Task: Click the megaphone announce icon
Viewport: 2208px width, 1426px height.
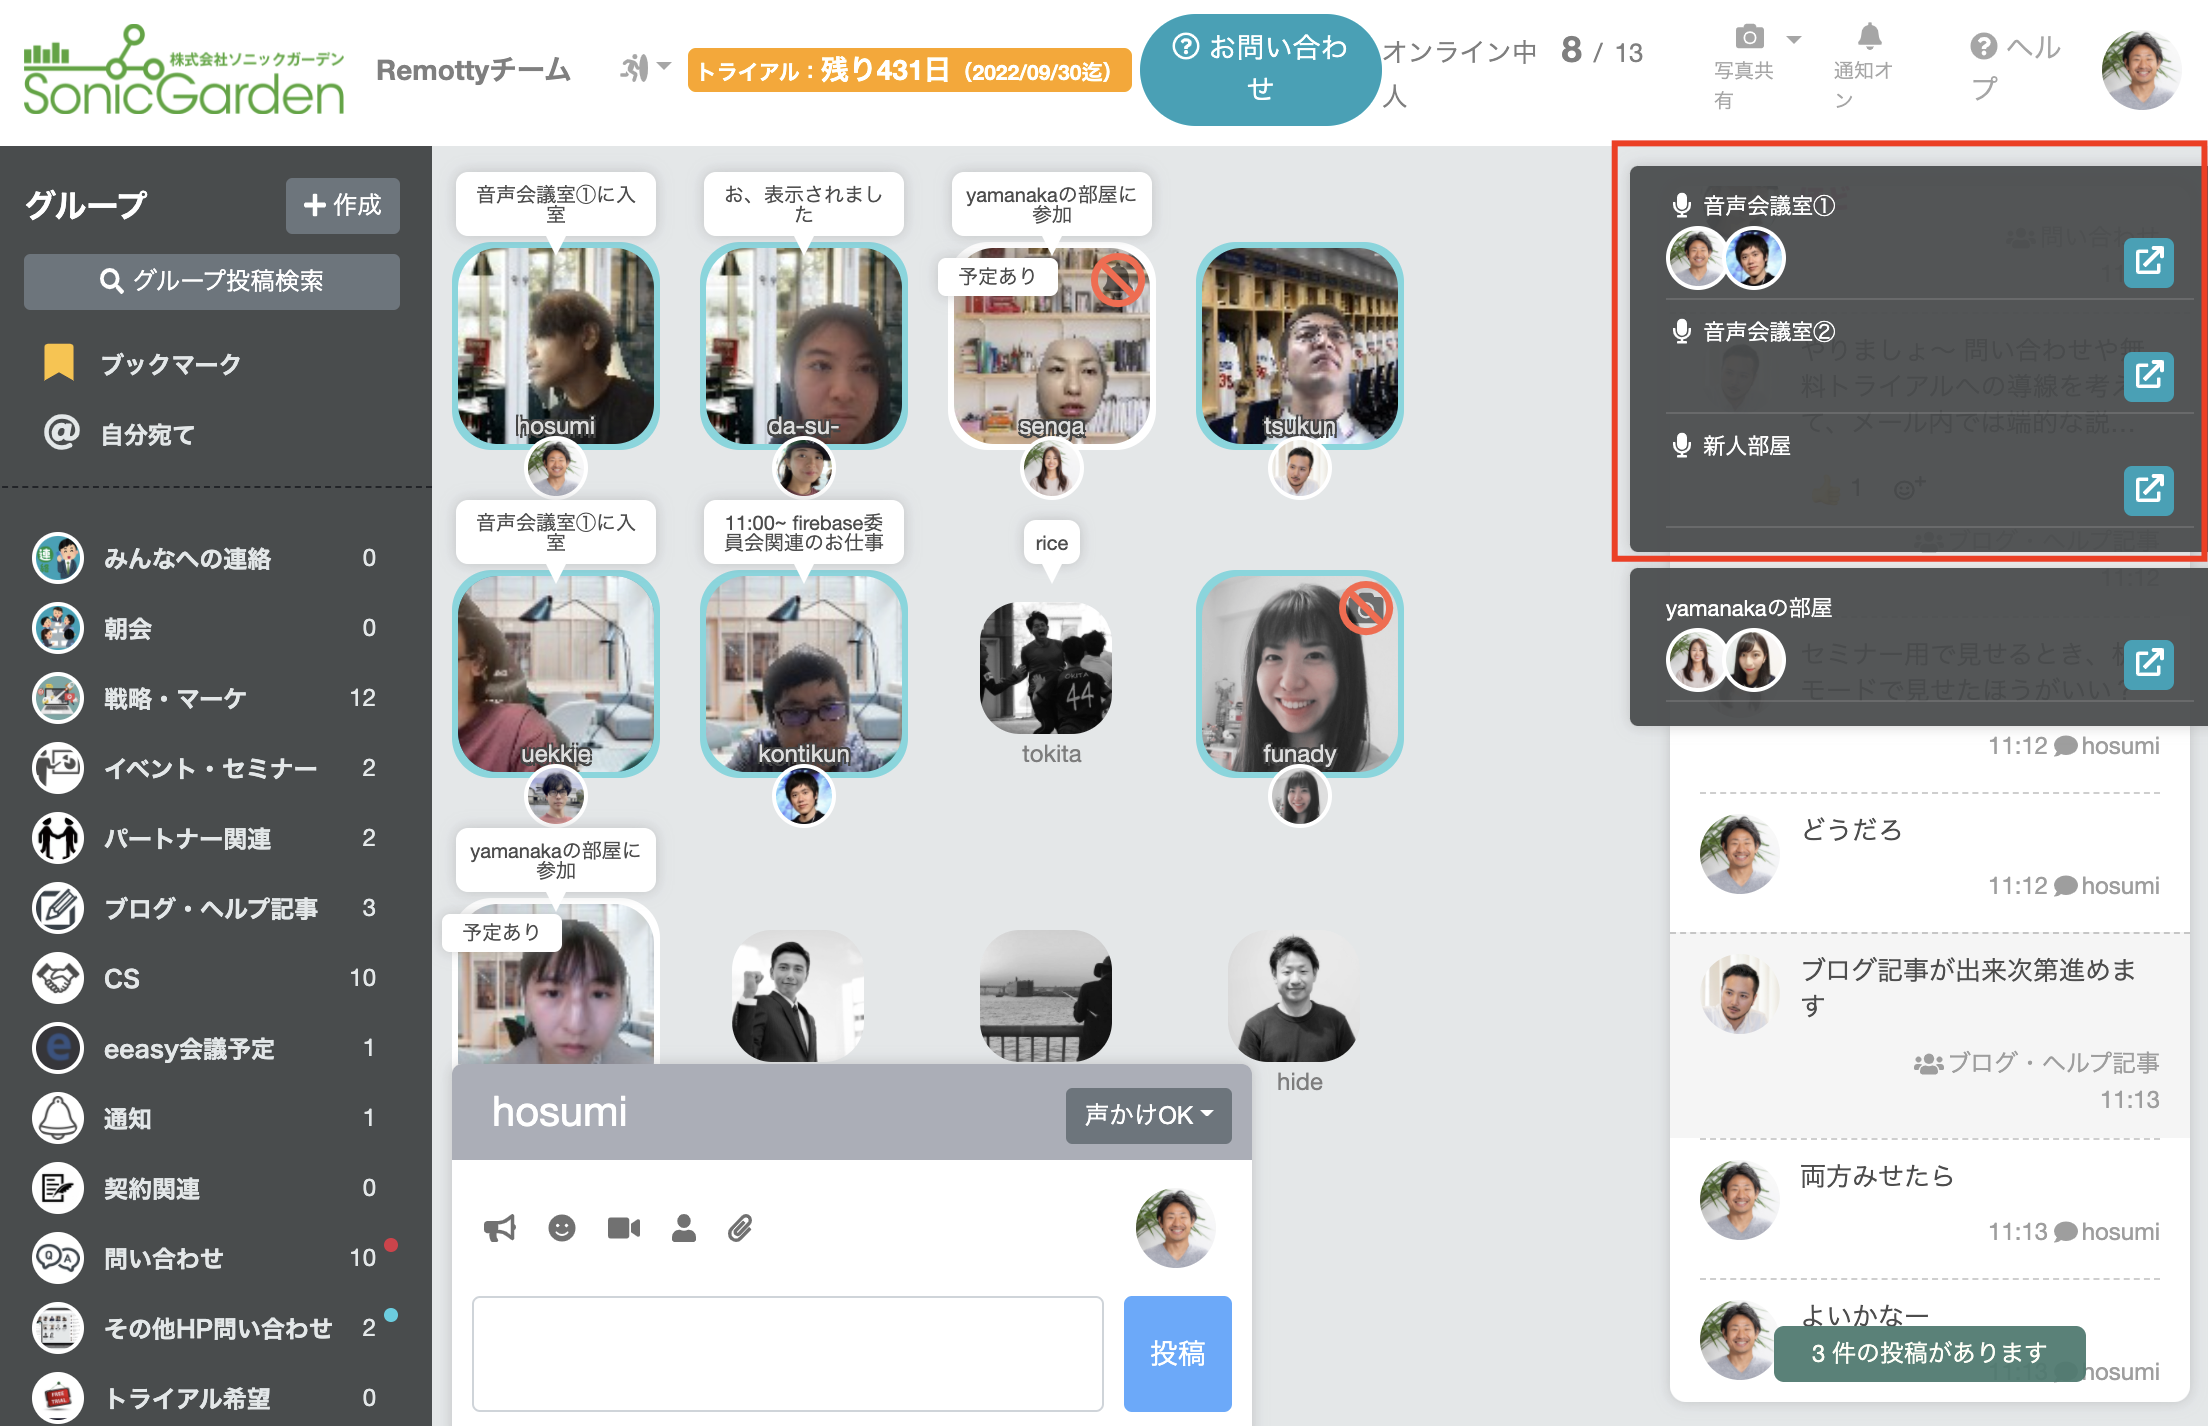Action: [499, 1228]
